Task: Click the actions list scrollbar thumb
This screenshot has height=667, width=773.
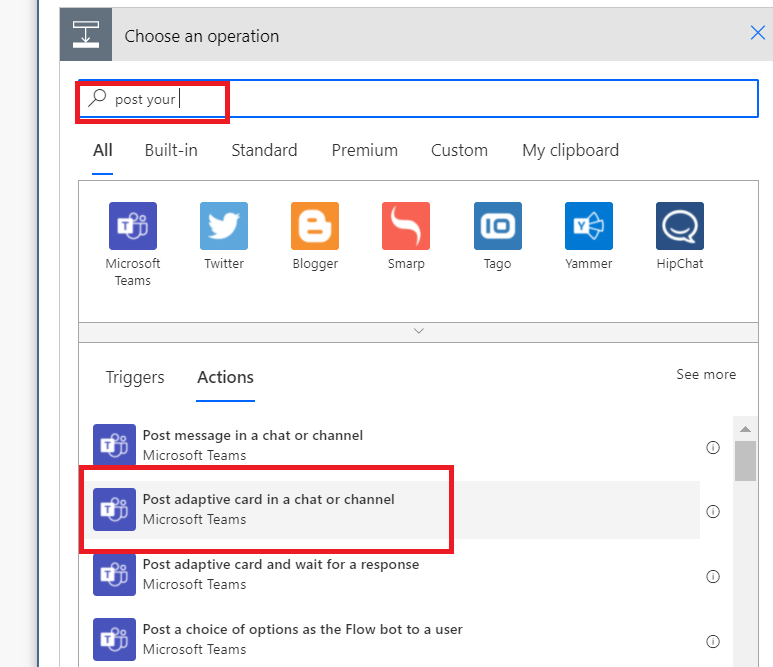Action: (x=745, y=461)
